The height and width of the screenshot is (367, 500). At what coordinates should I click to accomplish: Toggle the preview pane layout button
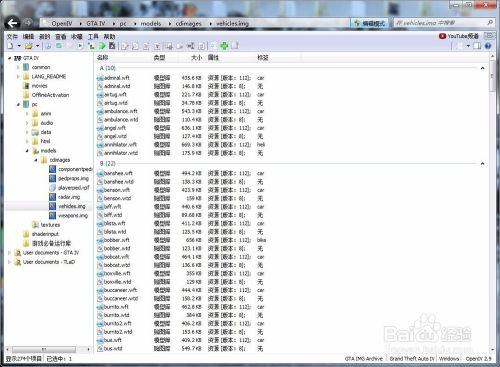tap(477, 46)
